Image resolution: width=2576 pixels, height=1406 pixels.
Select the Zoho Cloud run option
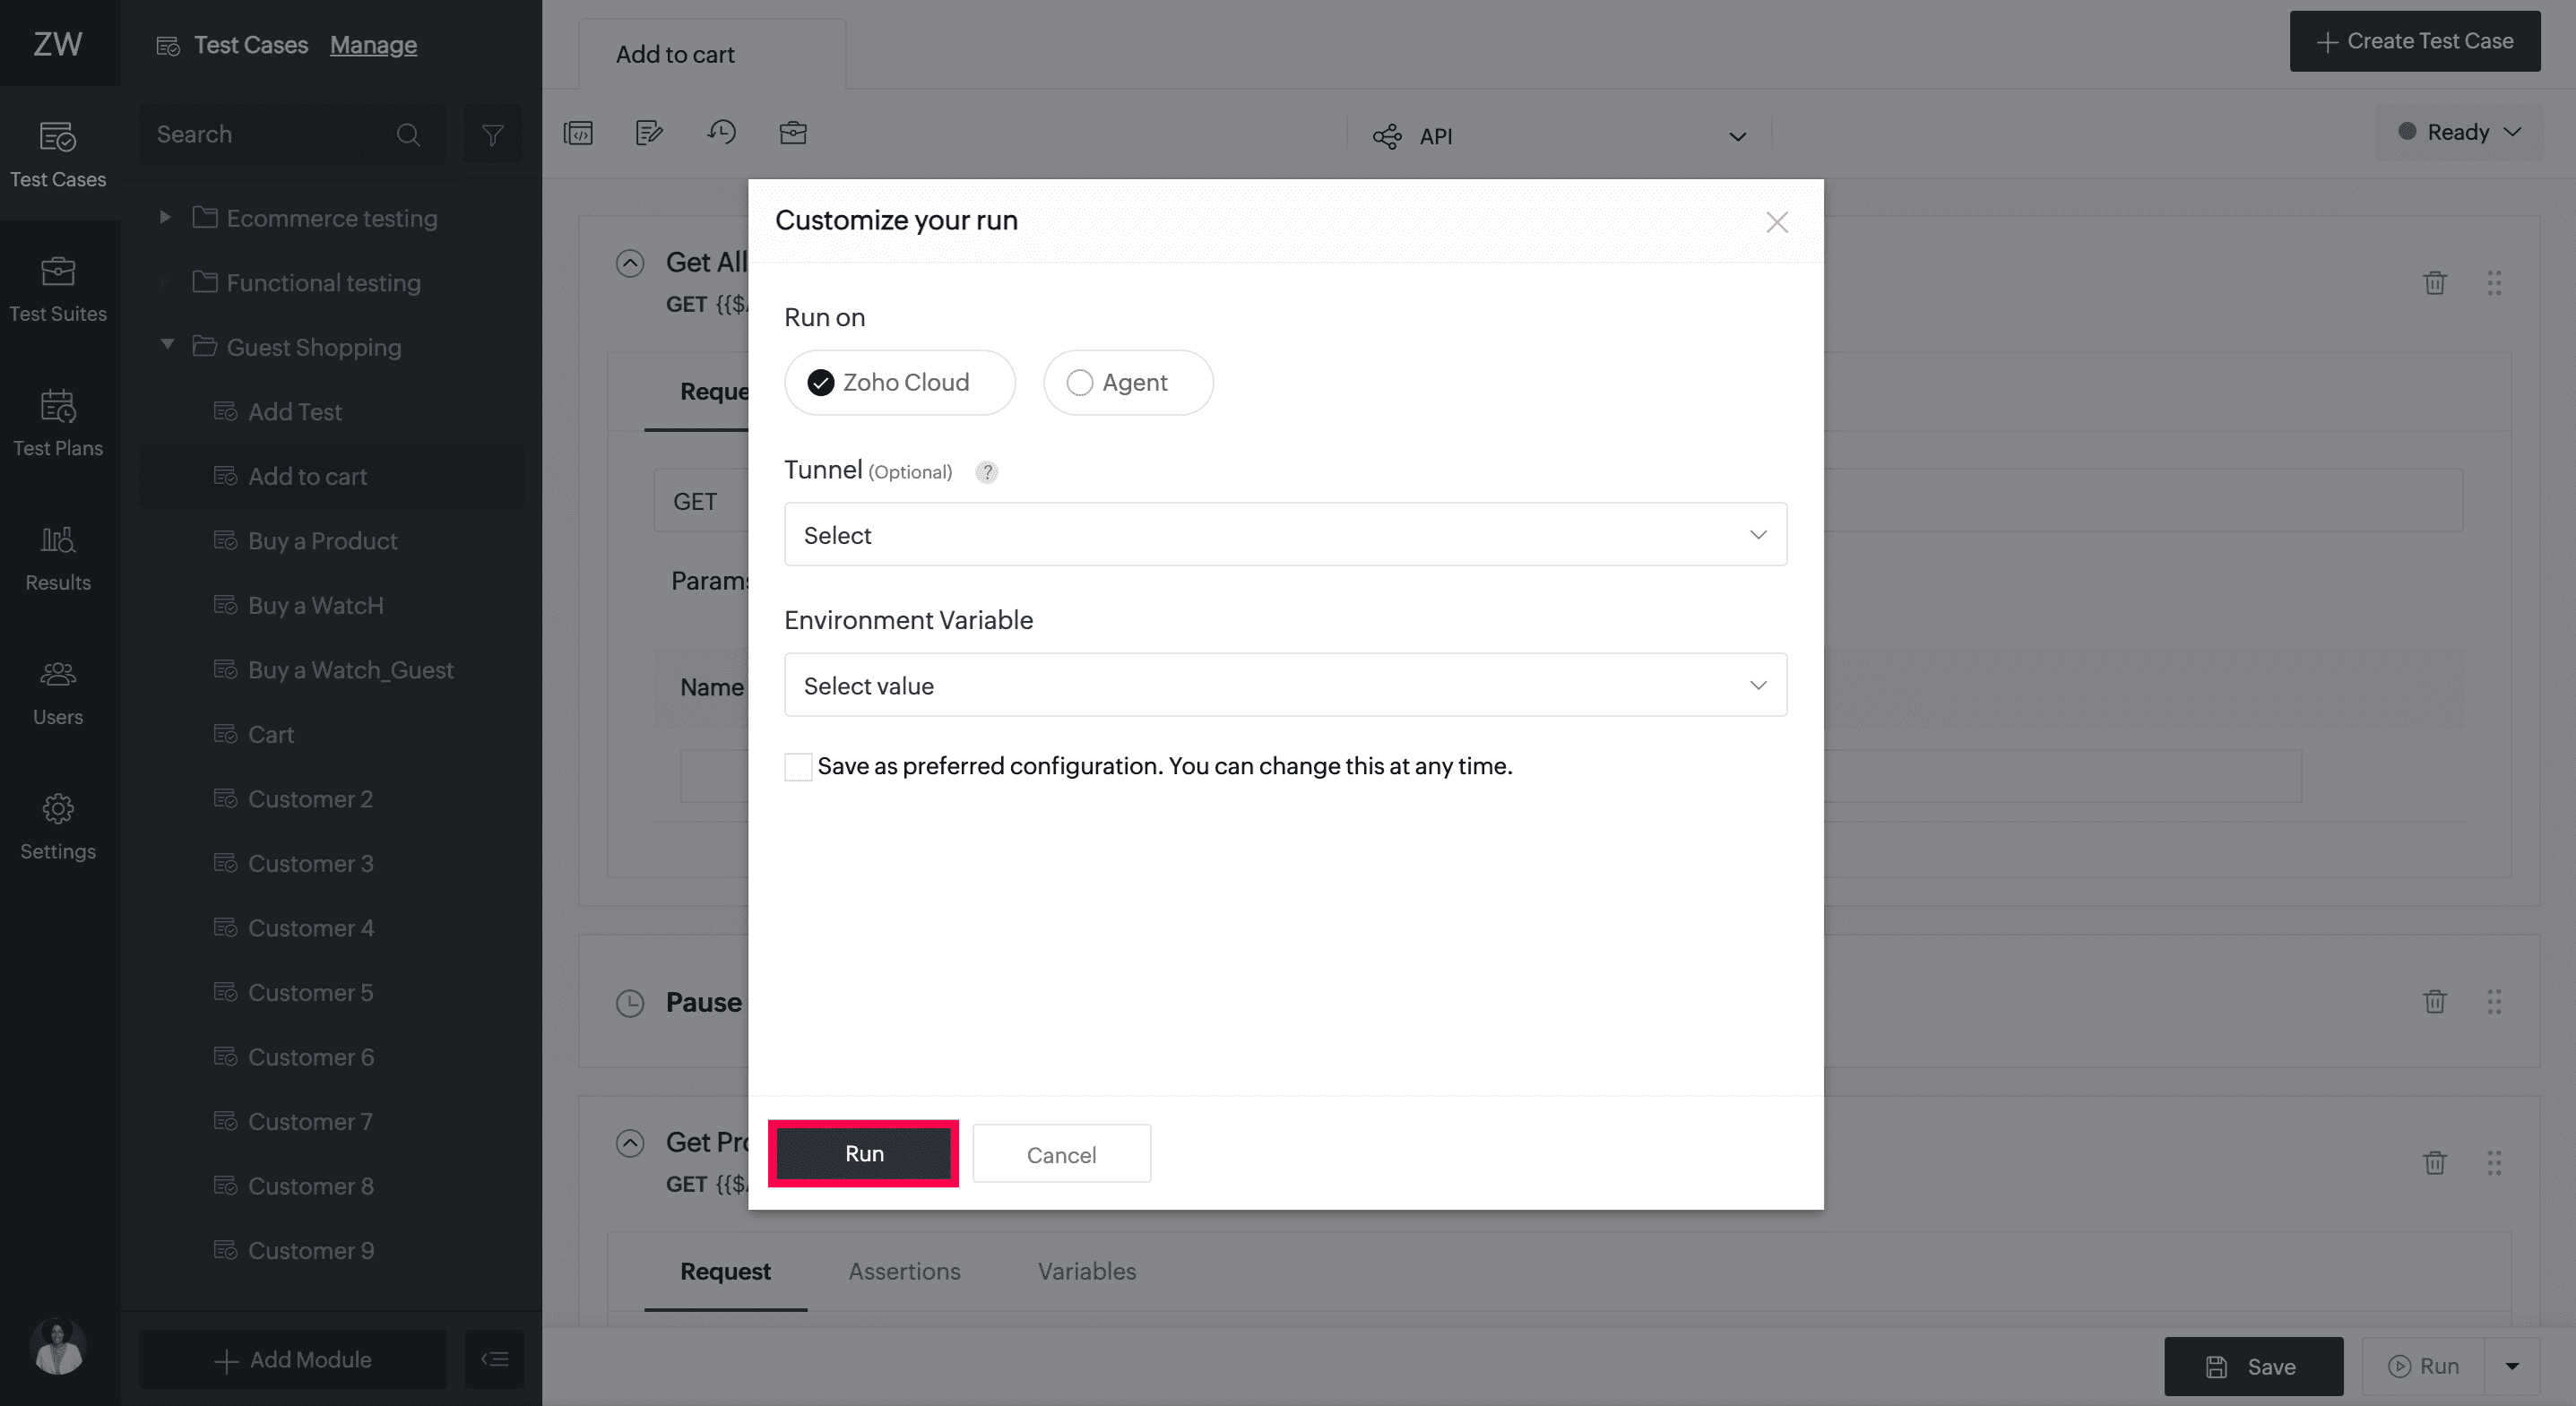899,382
